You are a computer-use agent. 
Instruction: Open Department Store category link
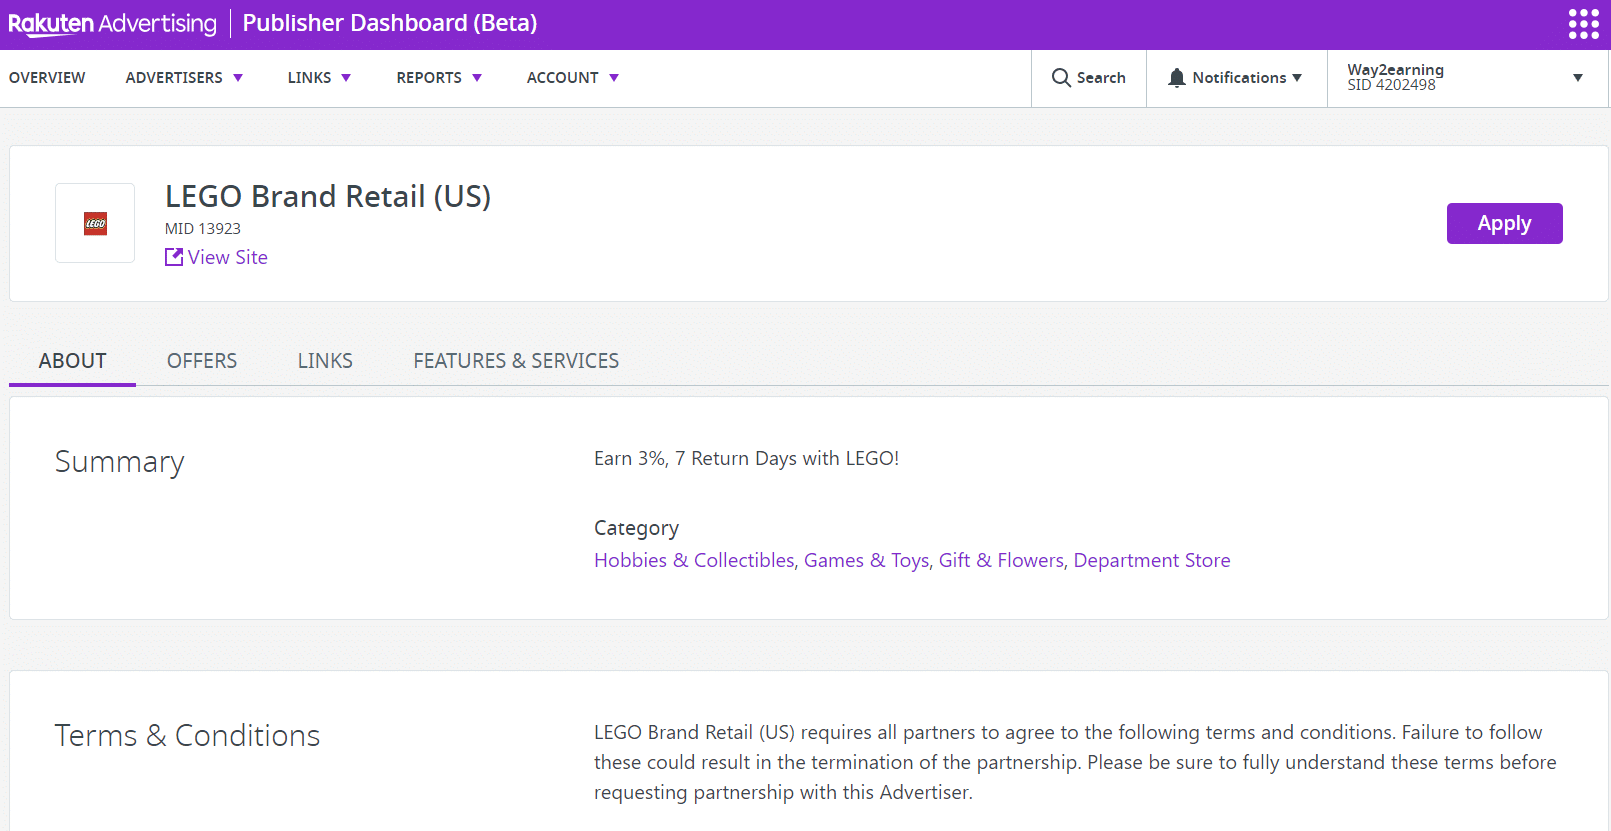1152,560
